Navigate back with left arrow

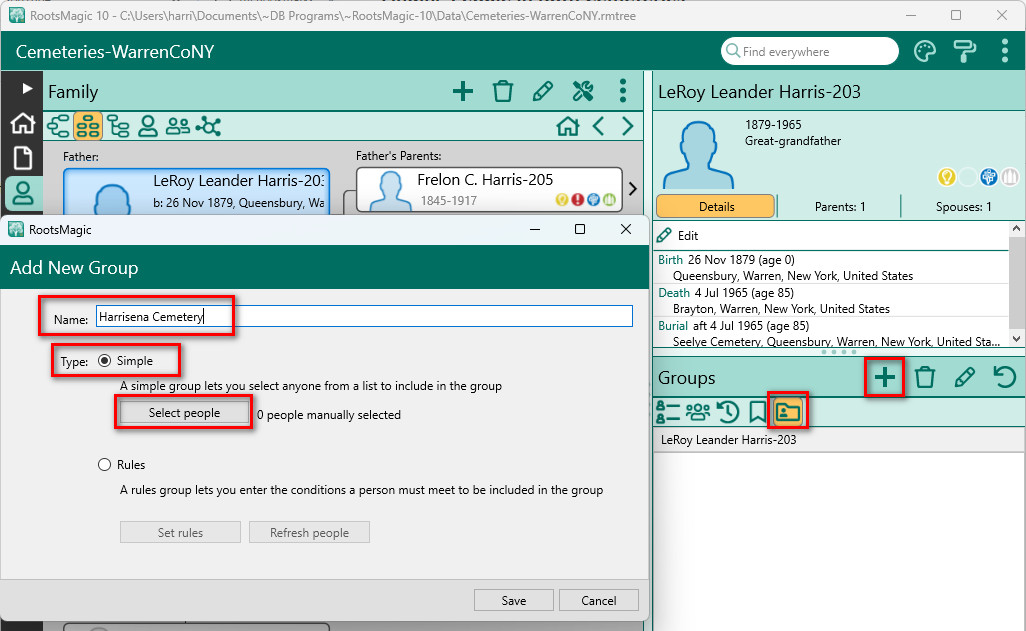598,126
